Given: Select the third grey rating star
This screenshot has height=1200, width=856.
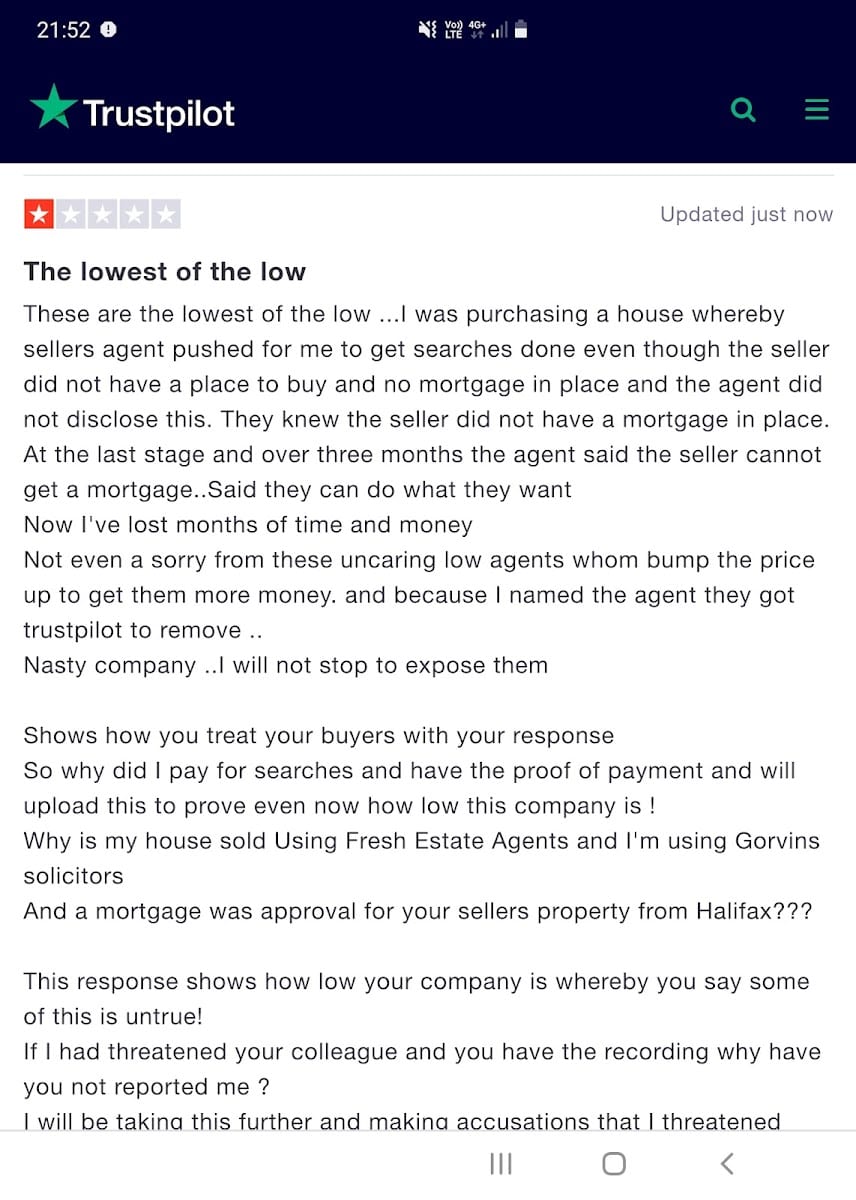Looking at the screenshot, I should 102,214.
